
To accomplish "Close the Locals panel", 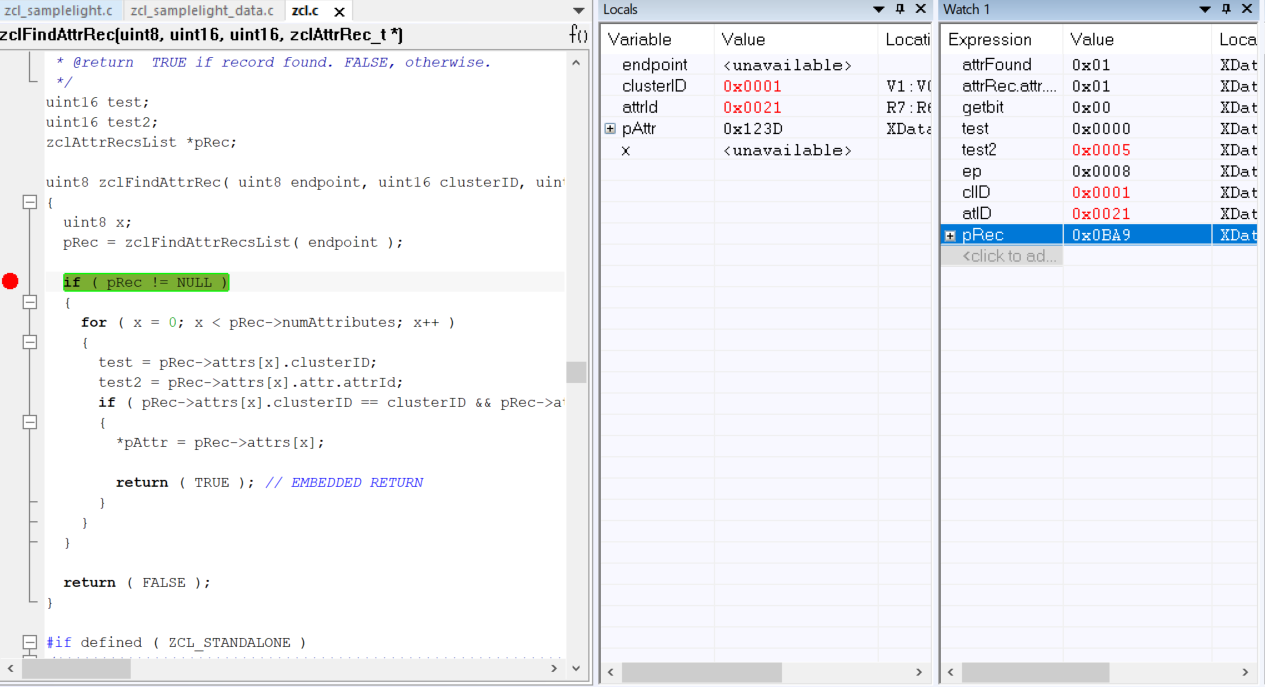I will (921, 9).
